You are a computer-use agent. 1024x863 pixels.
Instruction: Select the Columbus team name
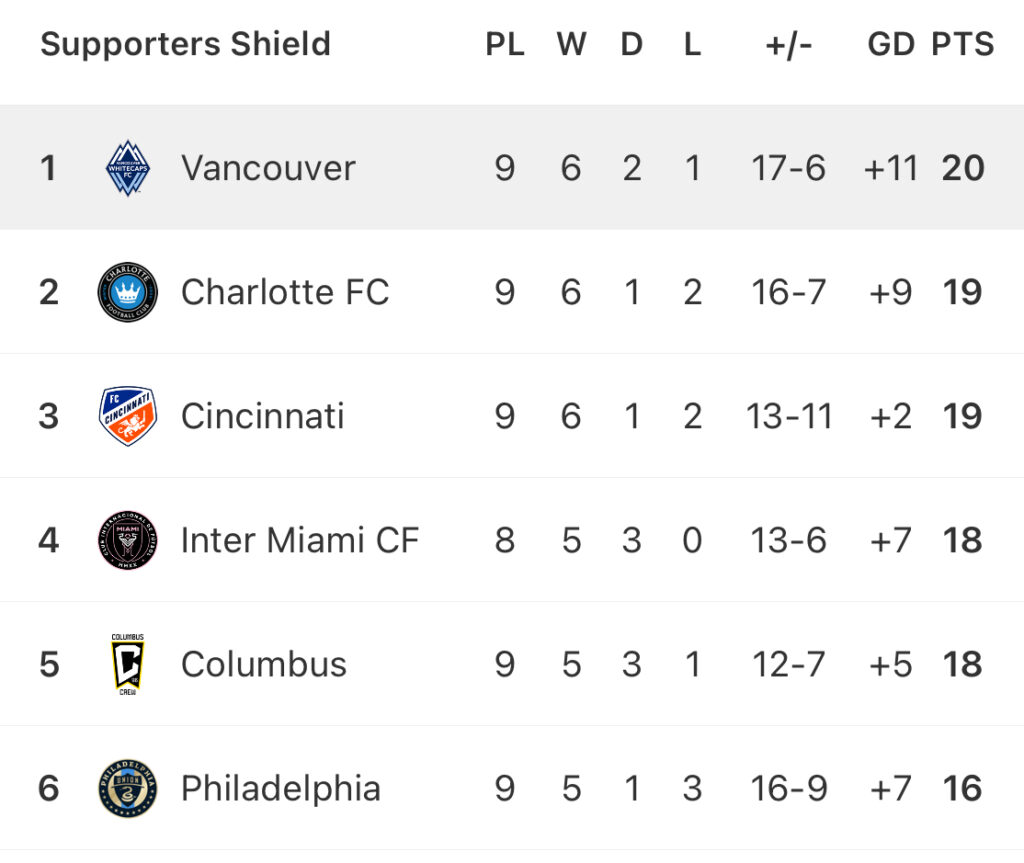click(264, 664)
